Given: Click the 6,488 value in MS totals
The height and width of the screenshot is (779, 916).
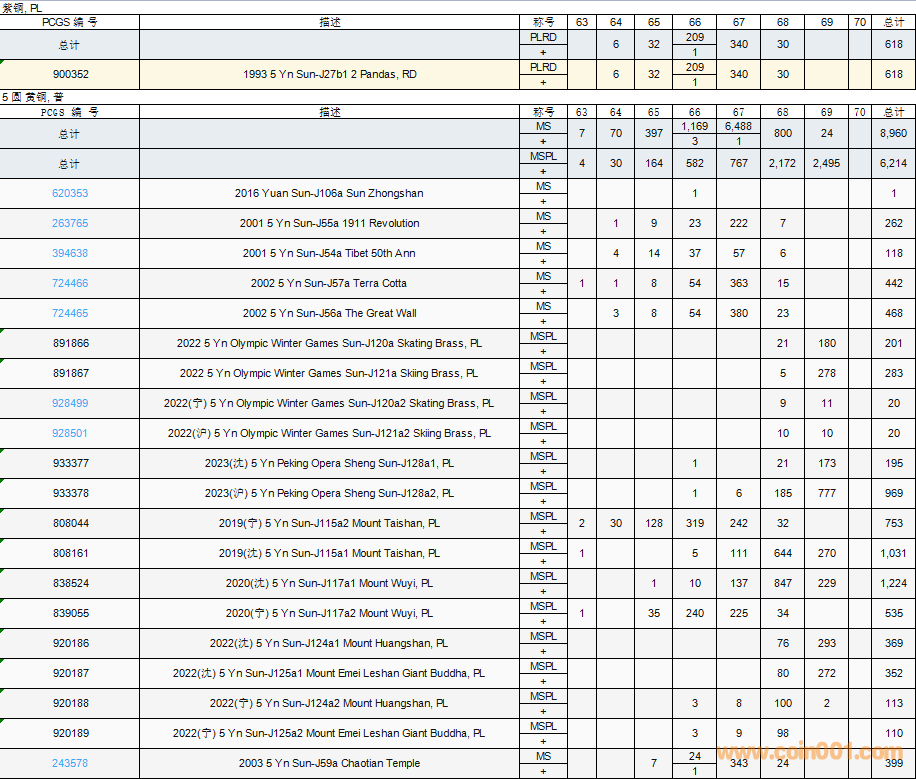Looking at the screenshot, I should coord(738,127).
